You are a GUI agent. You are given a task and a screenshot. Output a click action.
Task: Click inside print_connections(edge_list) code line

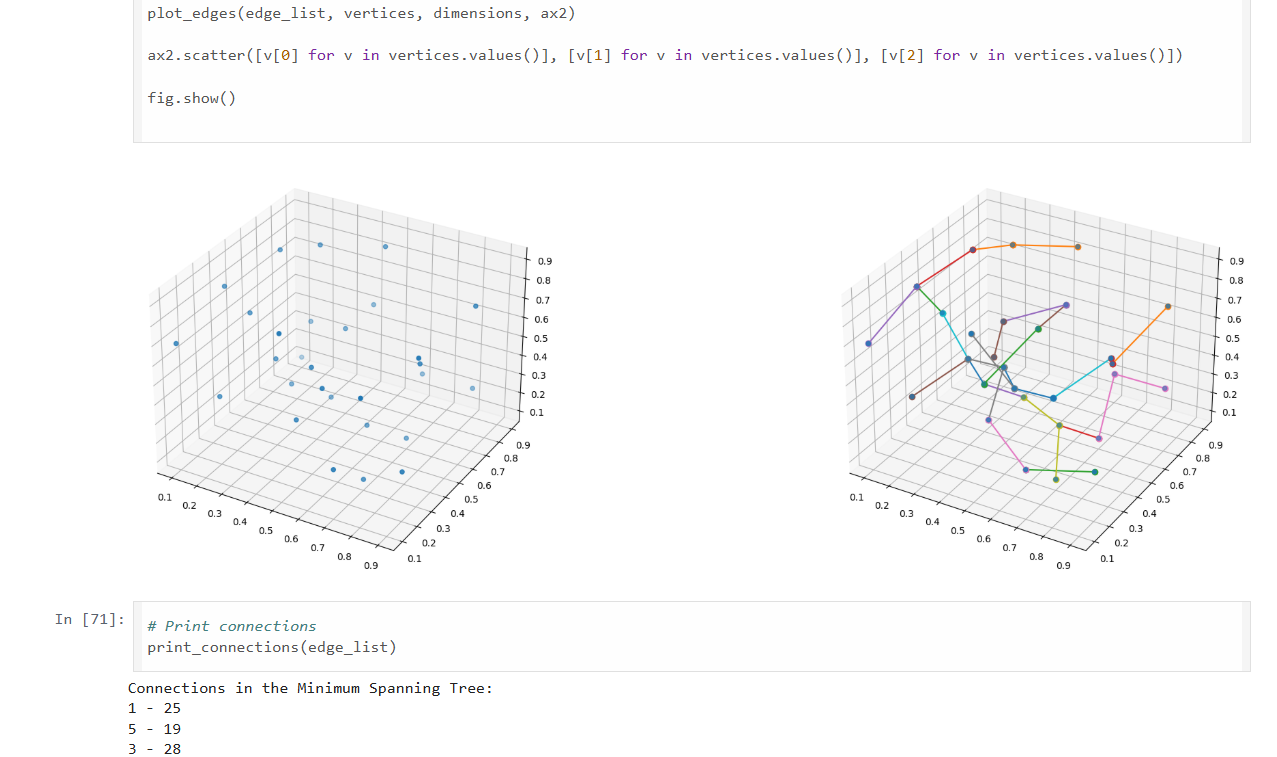coord(271,647)
